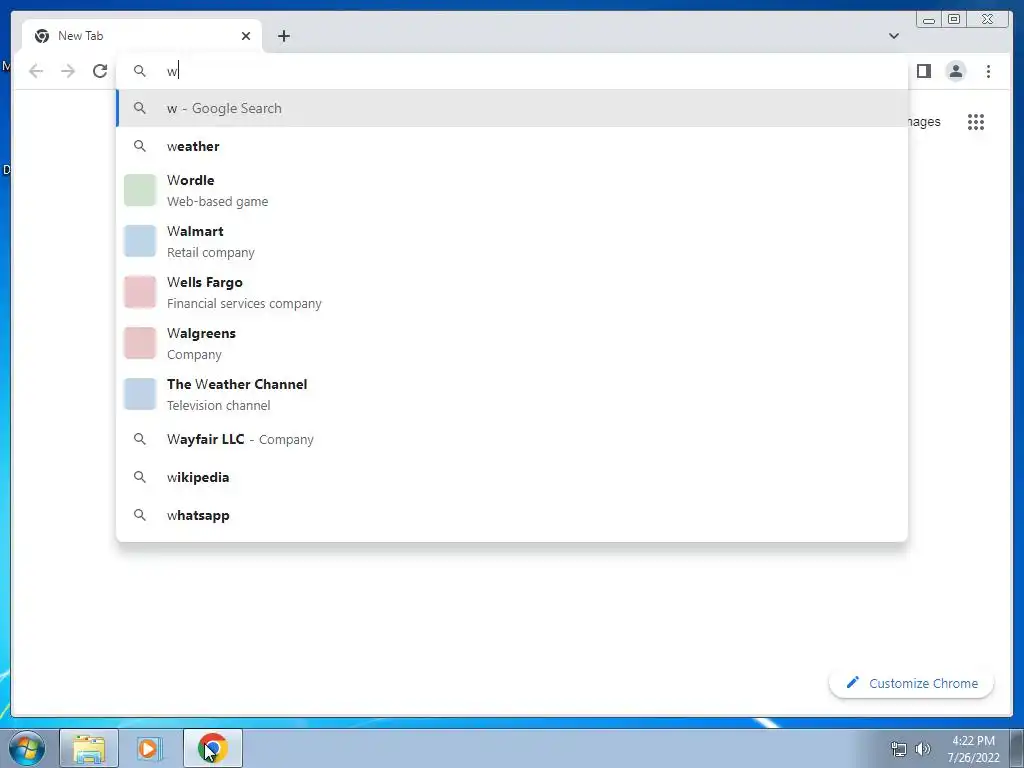Click the taskbar clock showing 4:22 PM

point(973,748)
